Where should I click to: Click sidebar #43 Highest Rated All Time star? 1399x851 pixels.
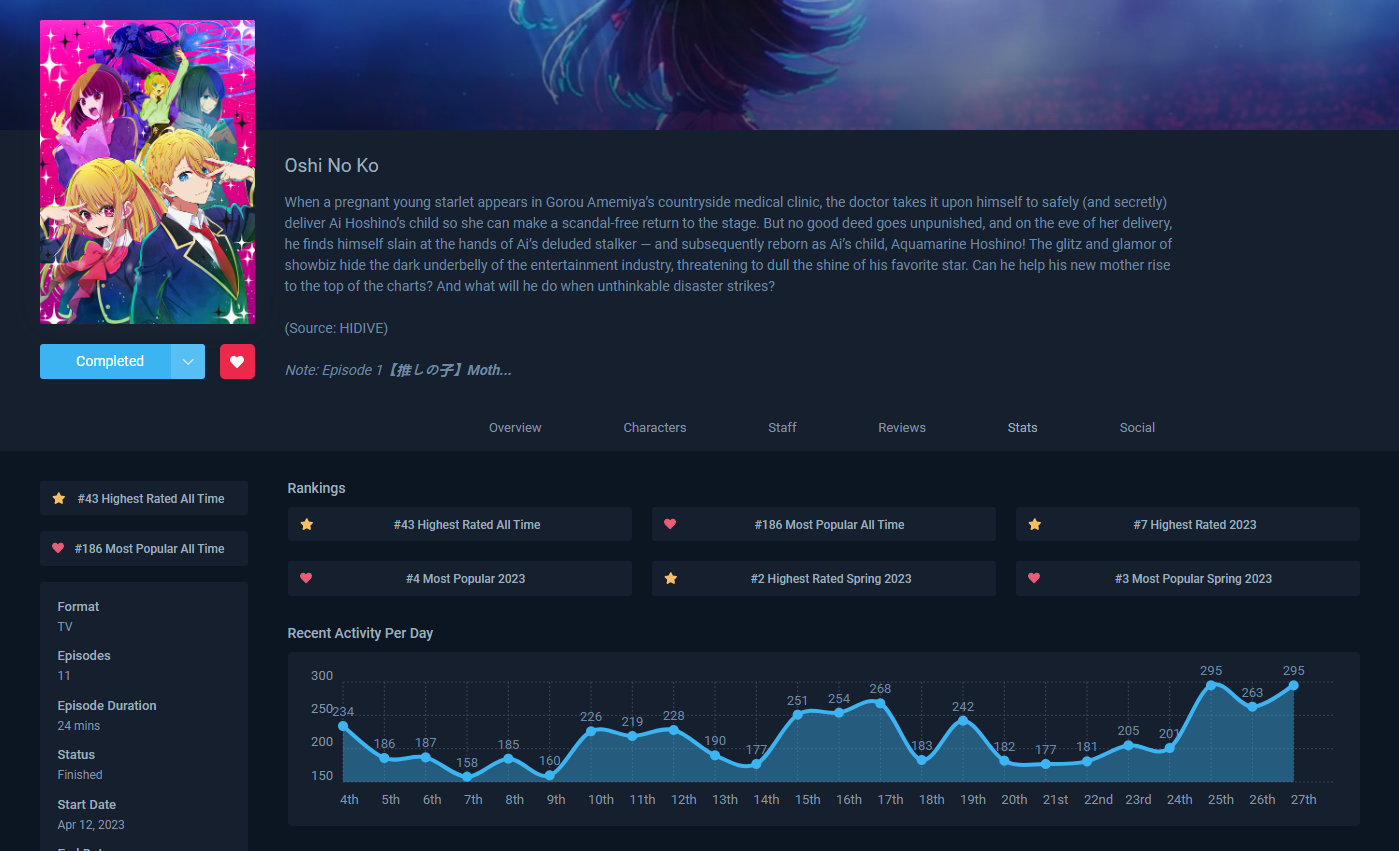coord(59,498)
